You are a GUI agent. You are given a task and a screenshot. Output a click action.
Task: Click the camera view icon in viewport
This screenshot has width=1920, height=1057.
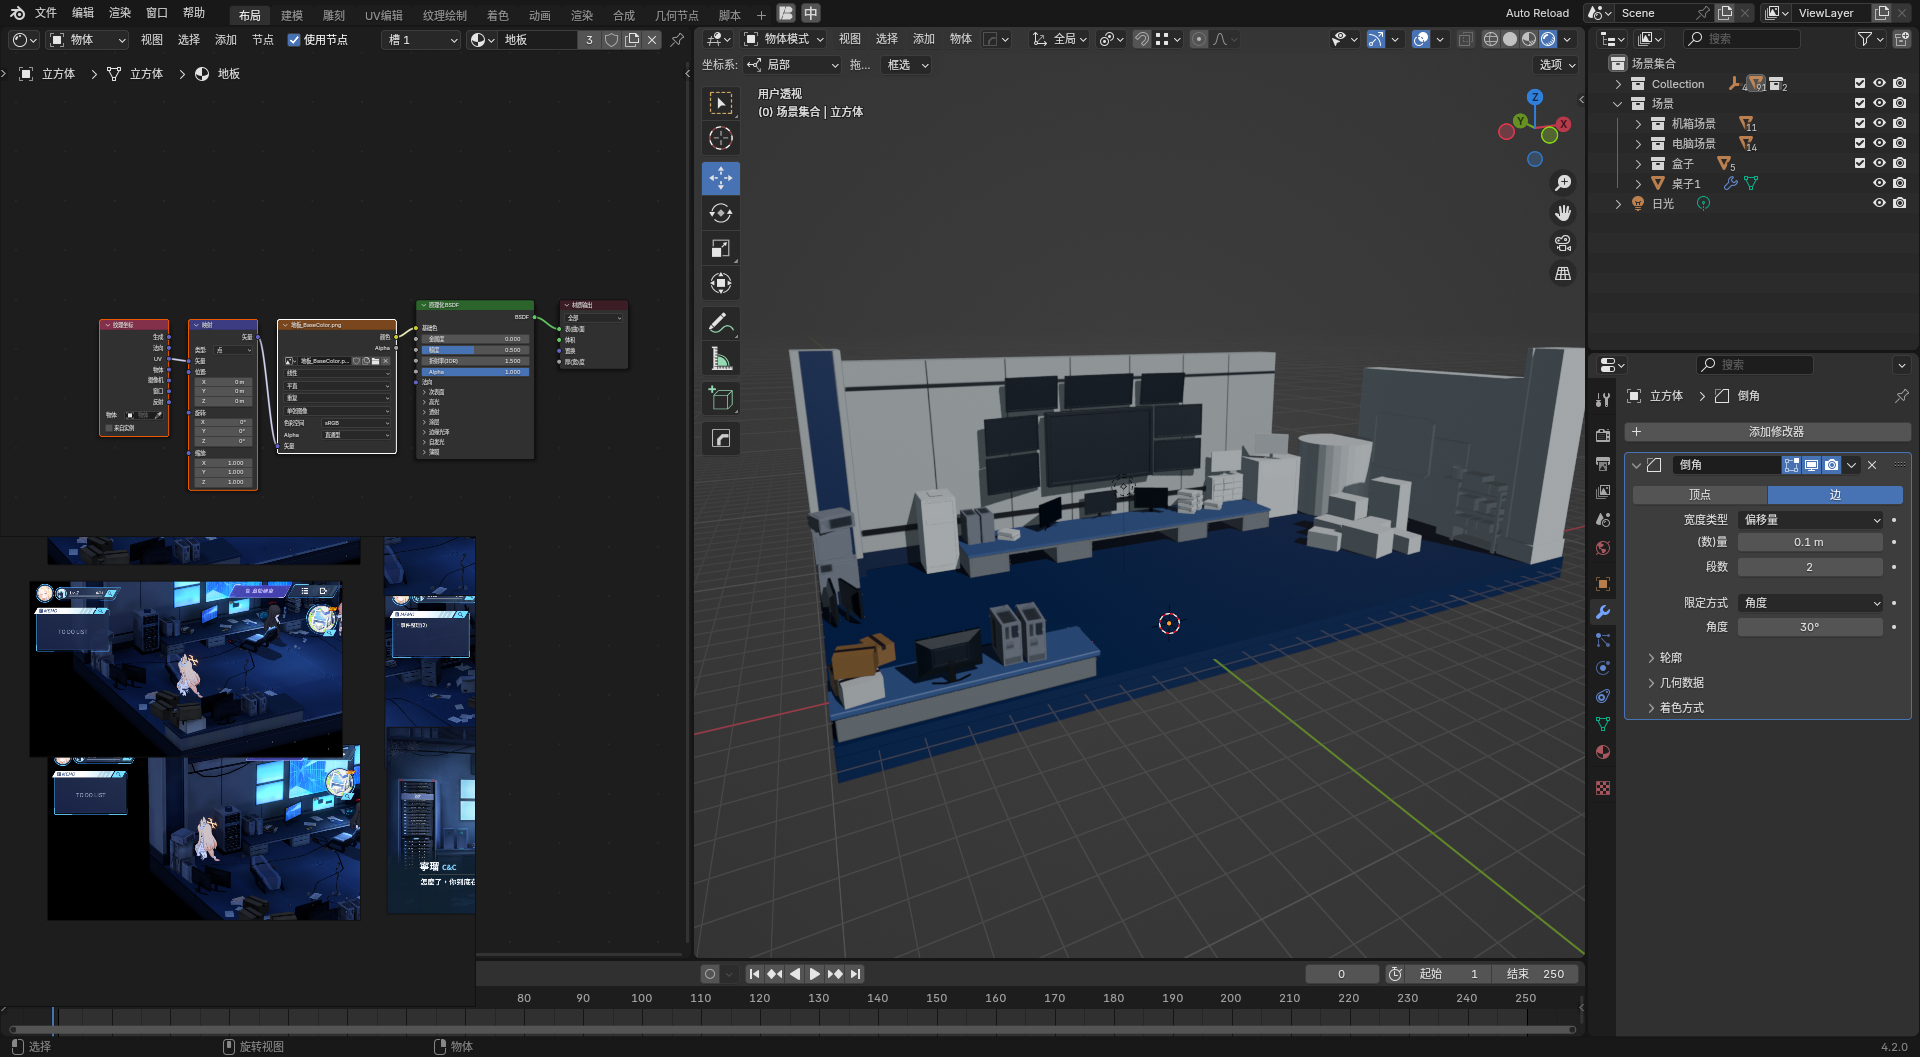click(1562, 243)
